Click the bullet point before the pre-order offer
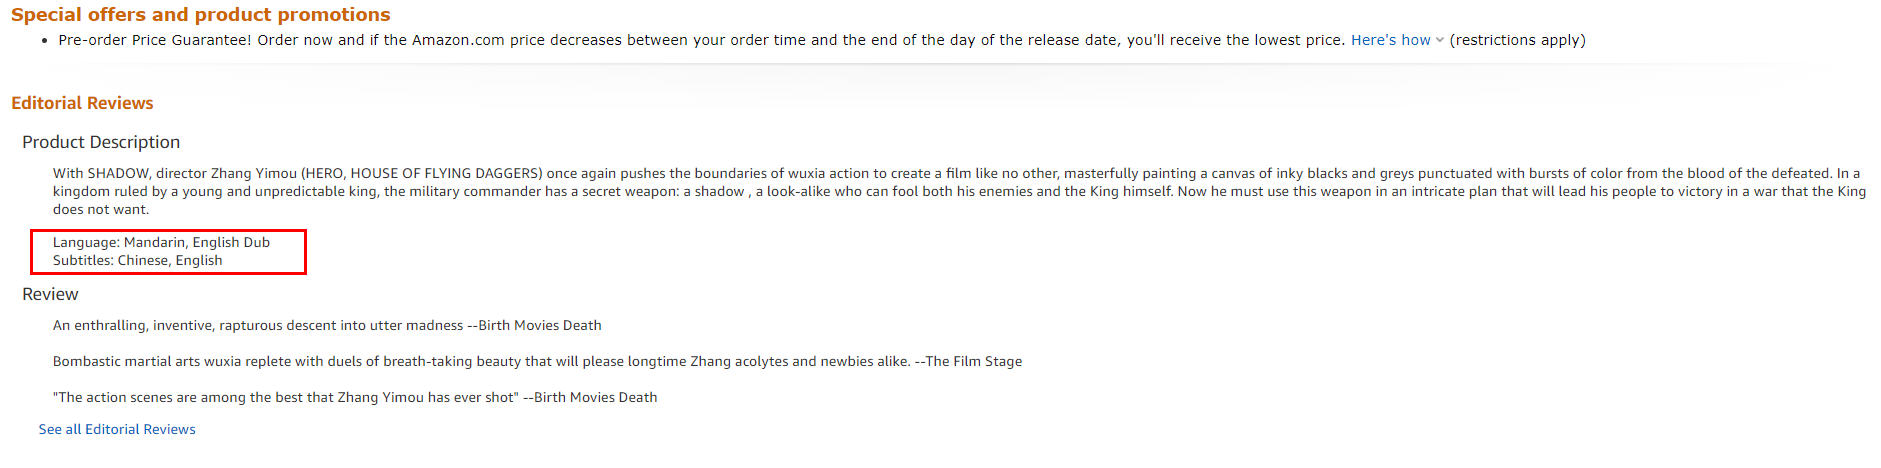Viewport: 1881px width, 468px height. click(x=45, y=41)
